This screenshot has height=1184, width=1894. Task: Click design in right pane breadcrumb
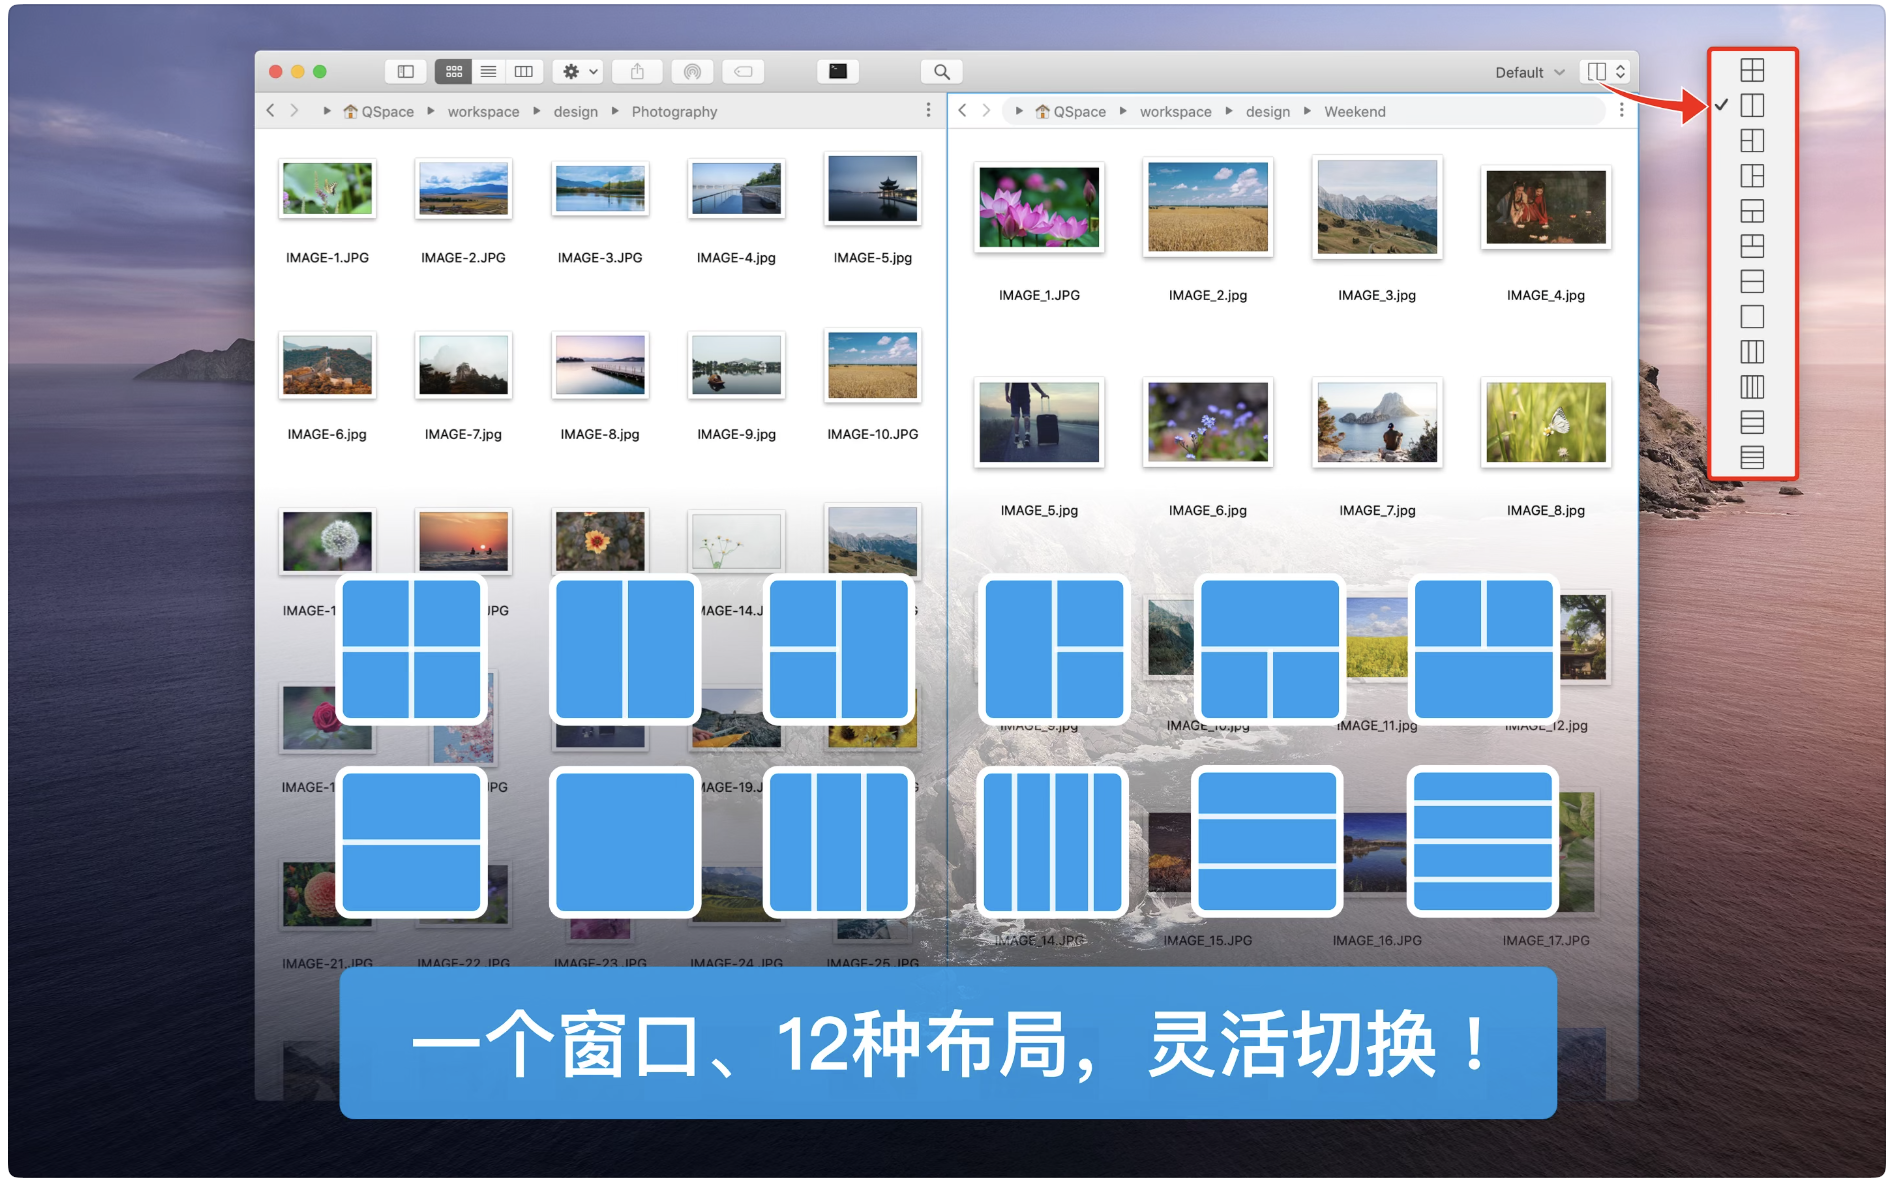[x=1267, y=112]
